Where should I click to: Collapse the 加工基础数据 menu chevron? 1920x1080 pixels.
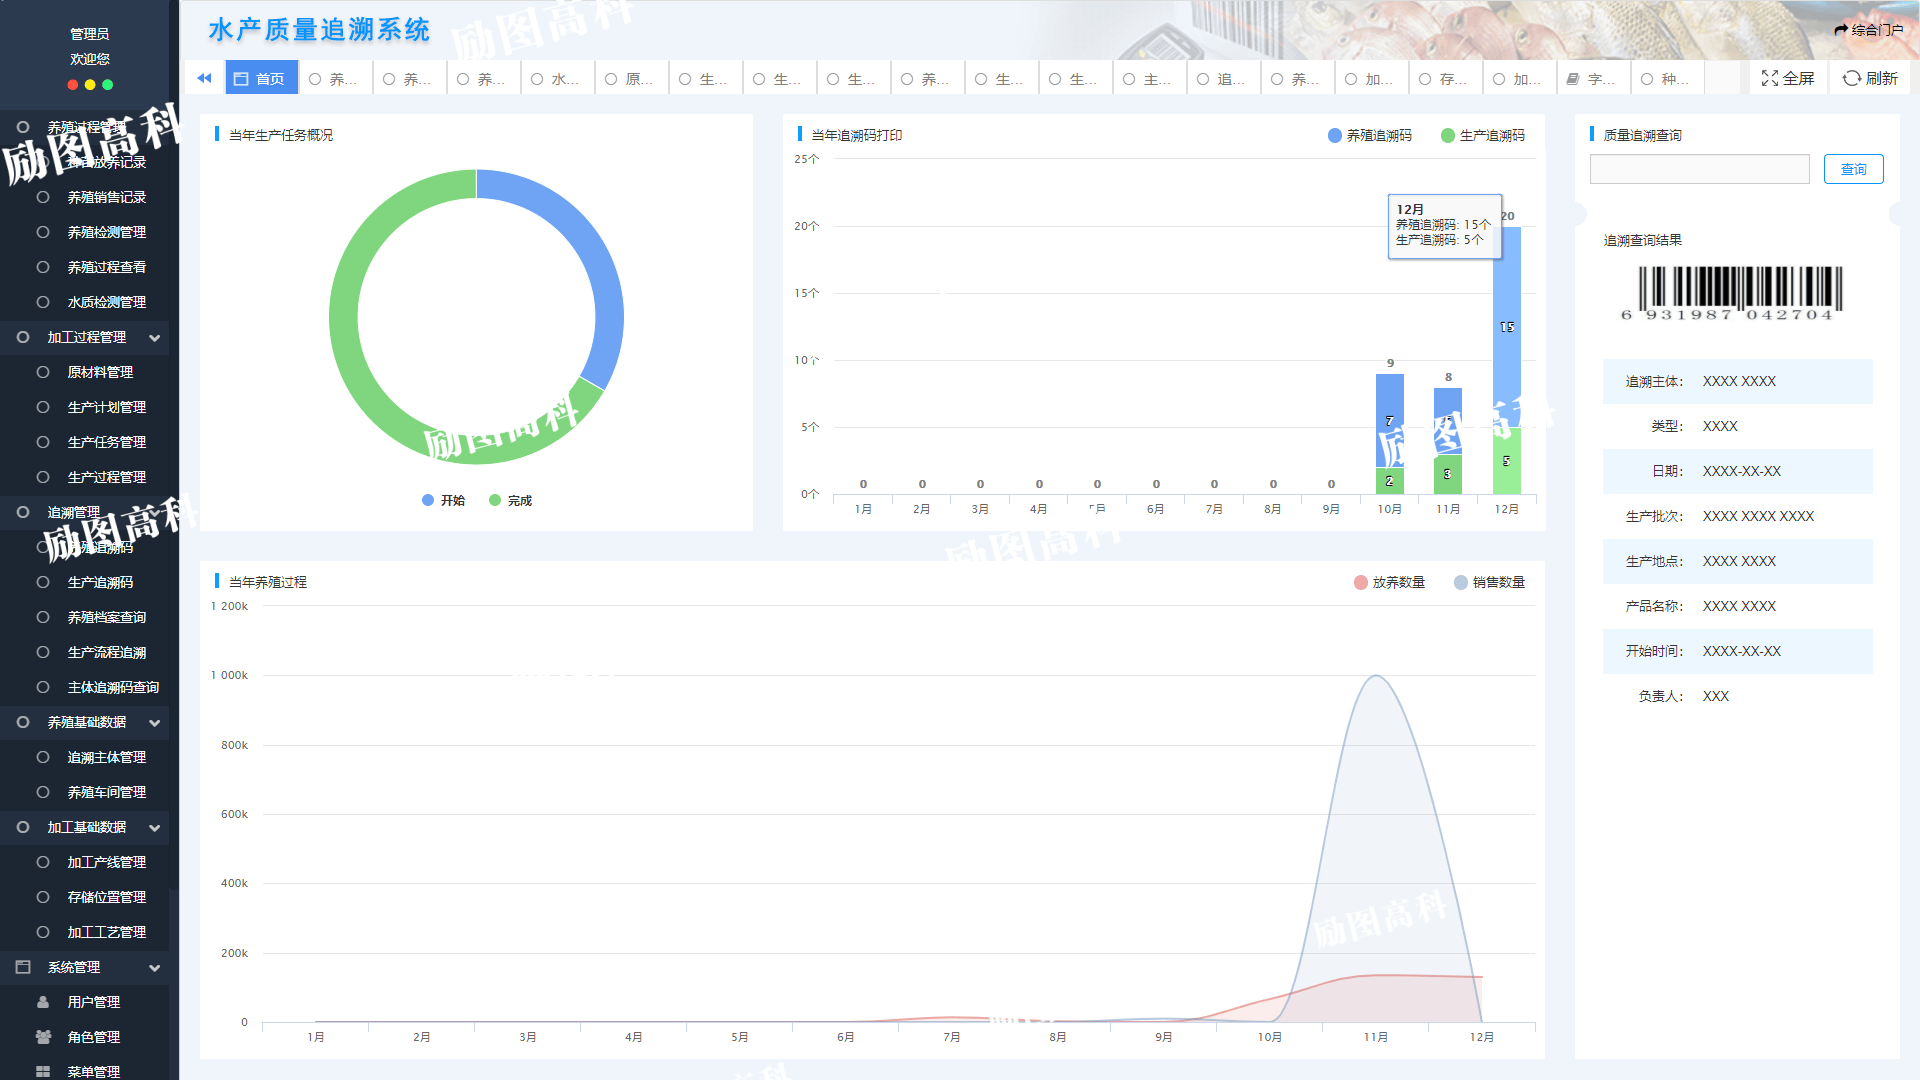tap(155, 828)
